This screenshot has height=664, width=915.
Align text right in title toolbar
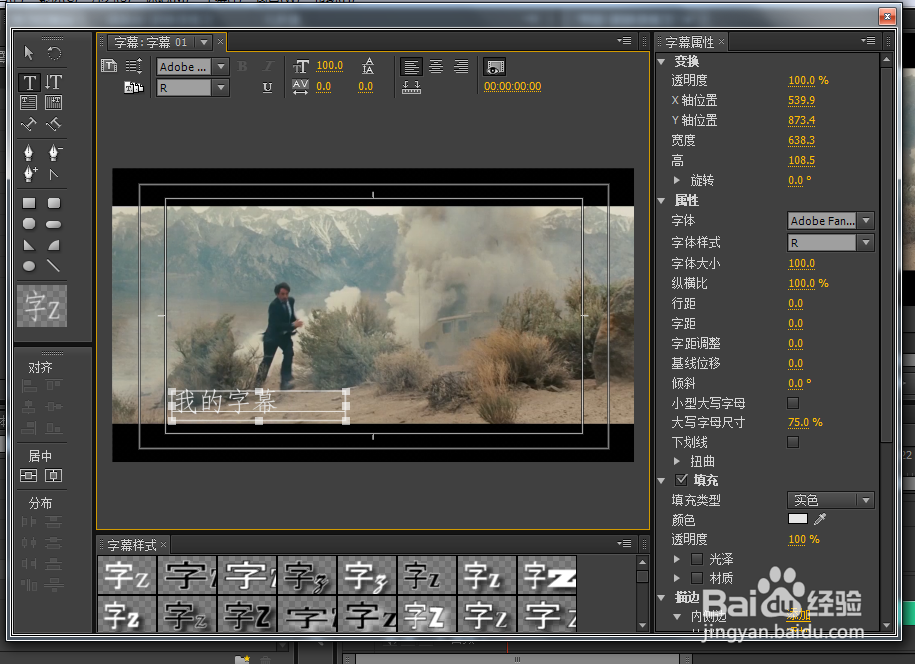click(x=461, y=67)
